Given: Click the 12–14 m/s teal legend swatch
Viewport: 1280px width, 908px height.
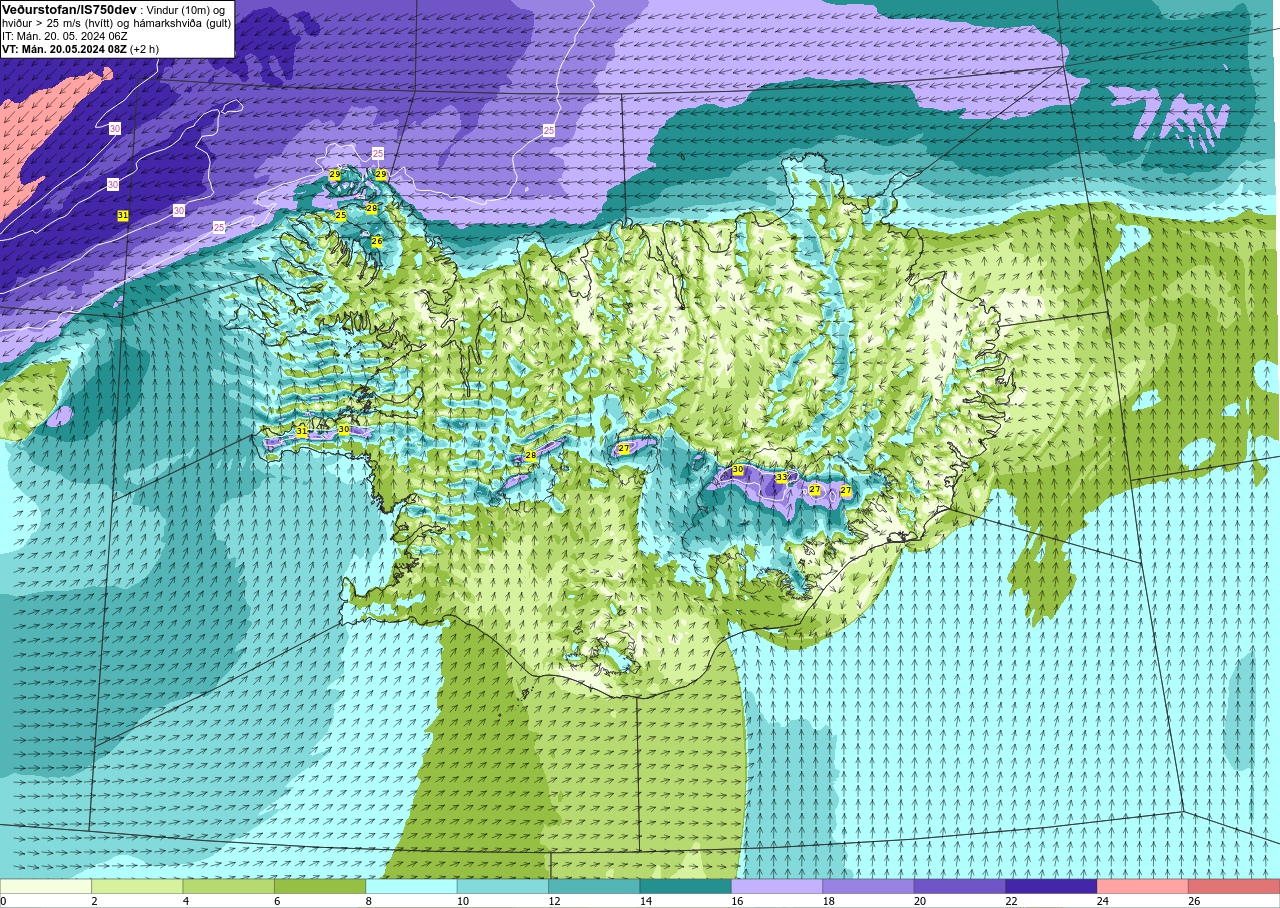Looking at the screenshot, I should (594, 886).
